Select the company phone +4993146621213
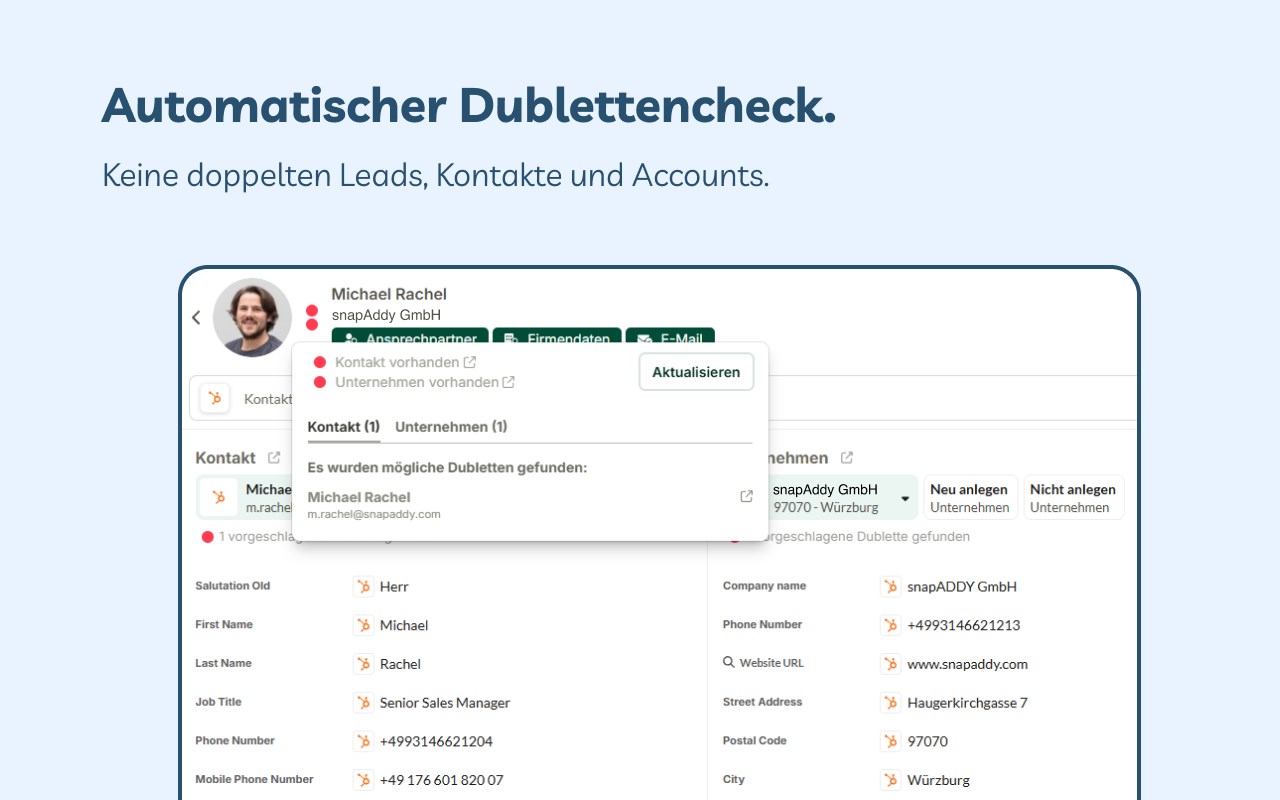The image size is (1280, 800). (964, 626)
